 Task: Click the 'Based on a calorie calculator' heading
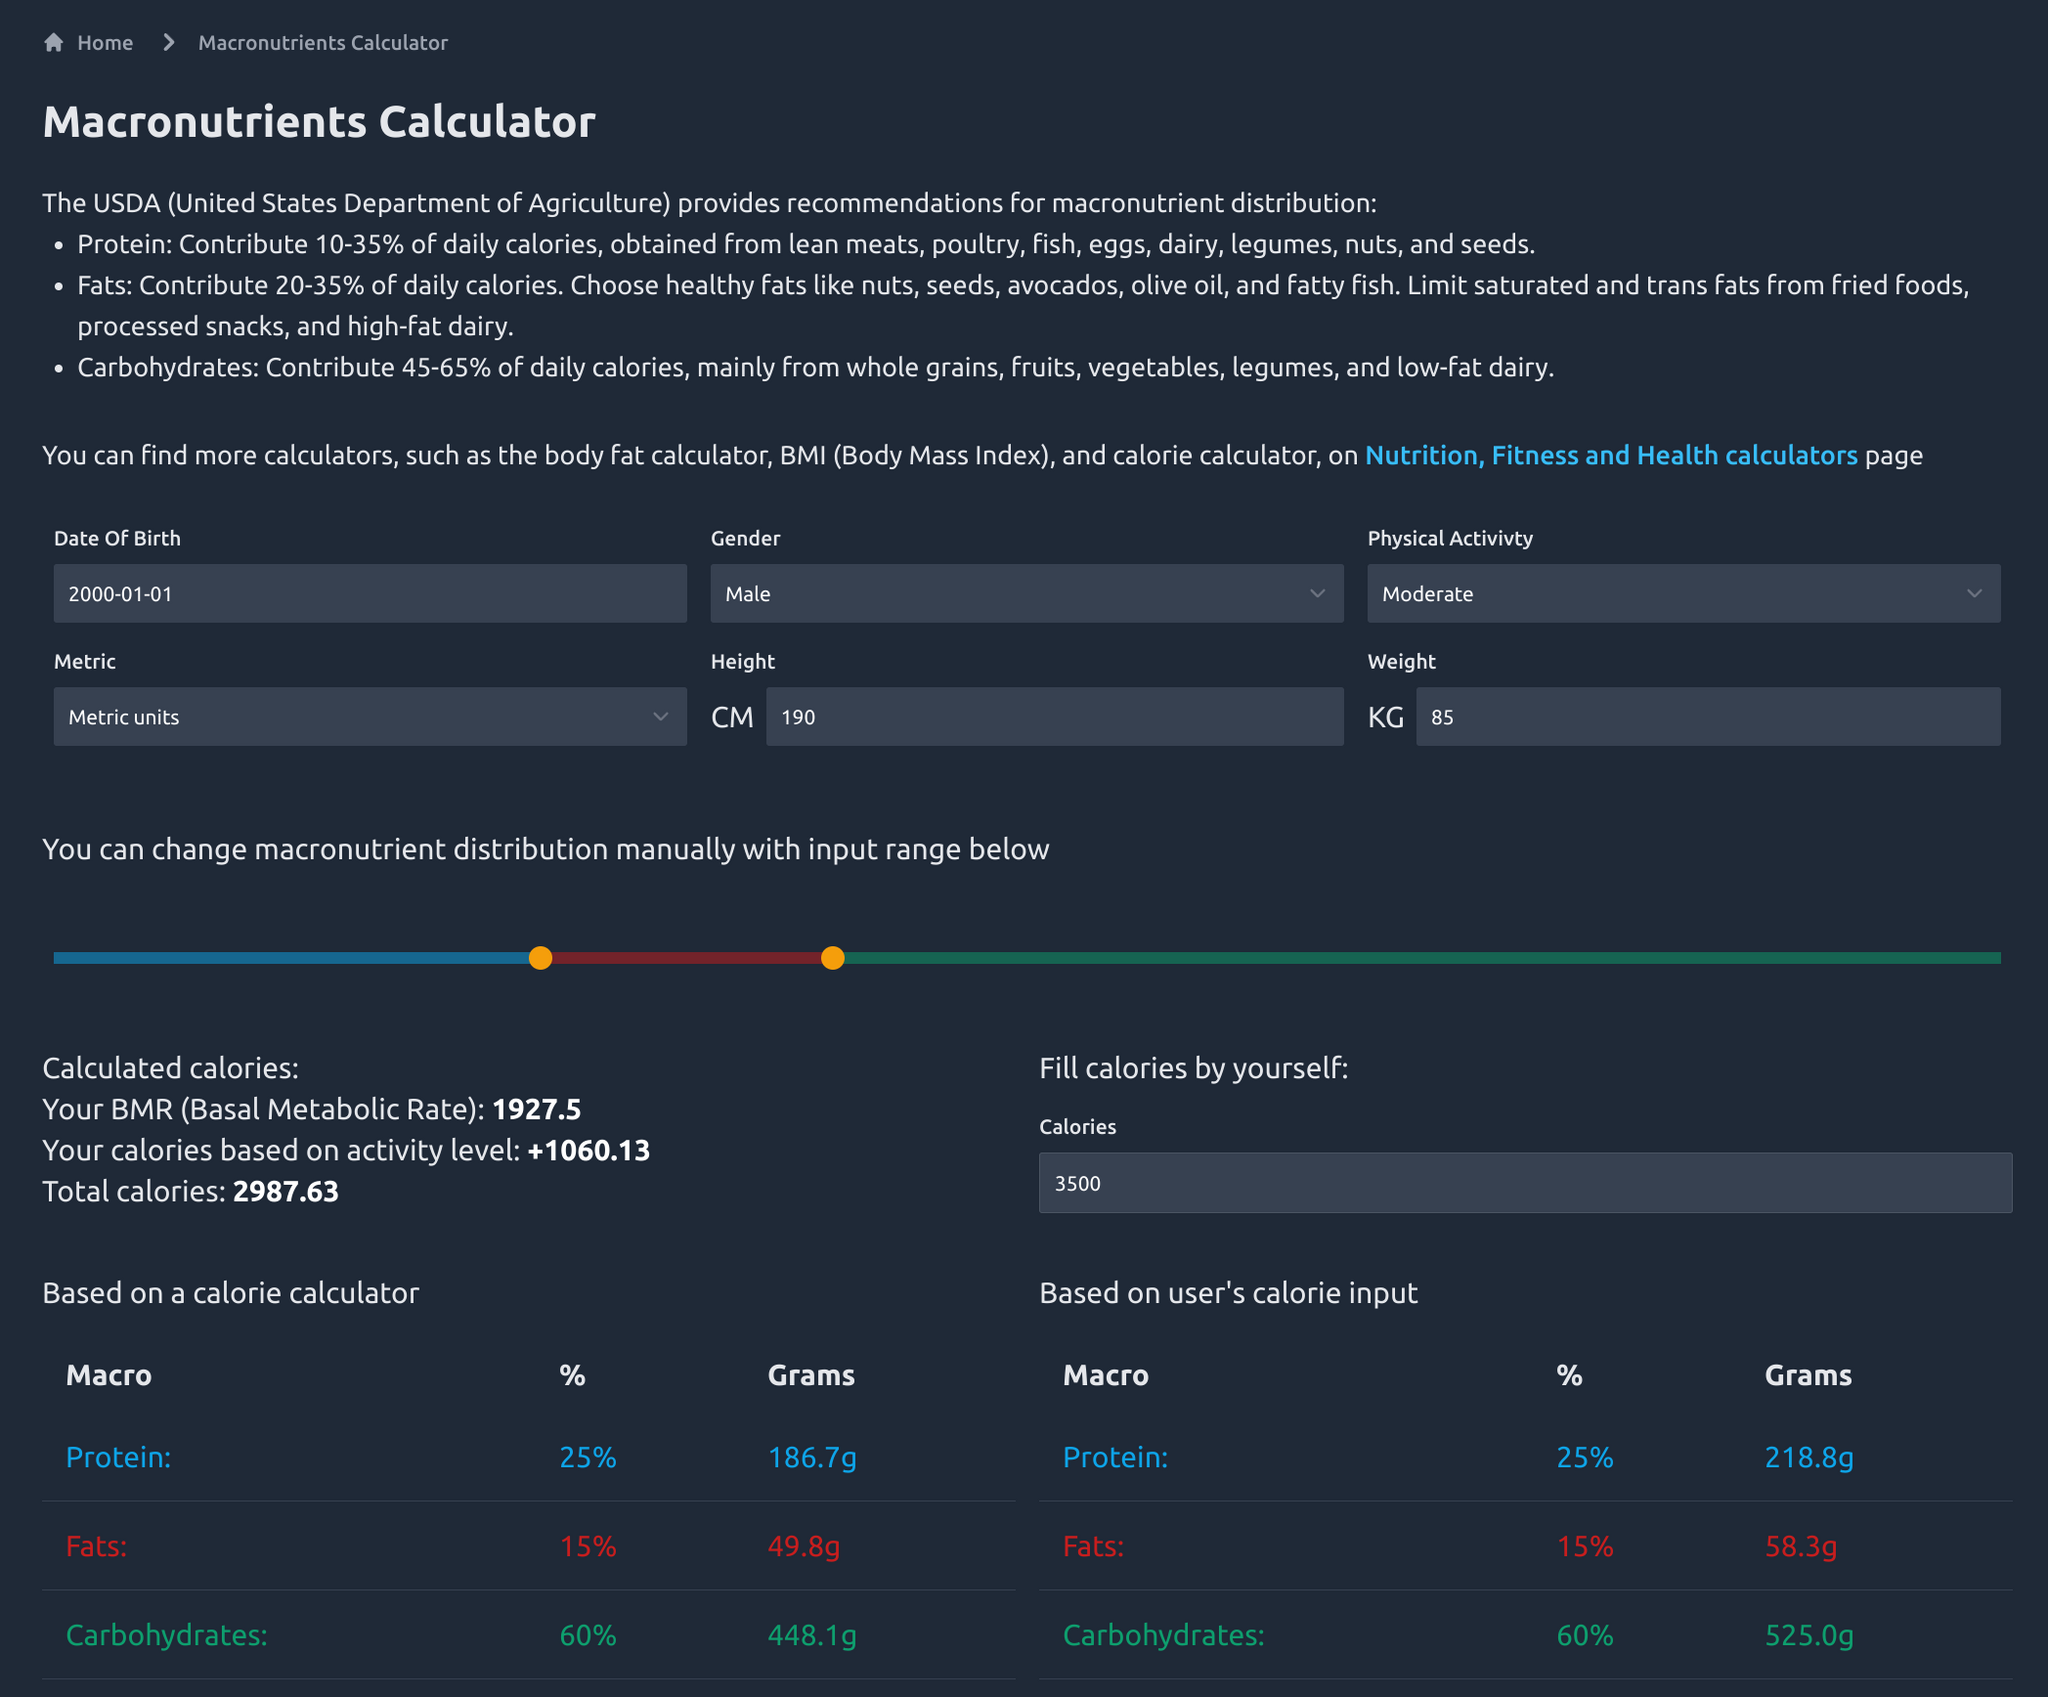coord(231,1293)
